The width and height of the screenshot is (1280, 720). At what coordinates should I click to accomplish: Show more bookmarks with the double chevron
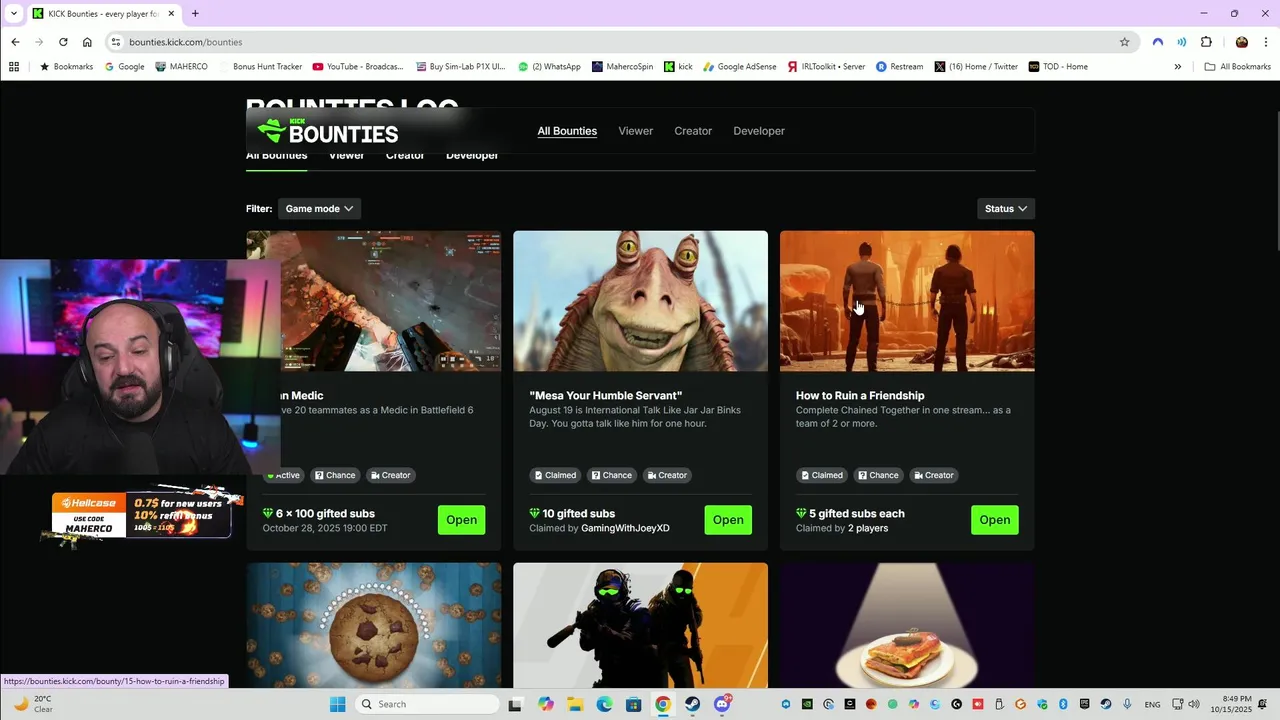[1177, 67]
